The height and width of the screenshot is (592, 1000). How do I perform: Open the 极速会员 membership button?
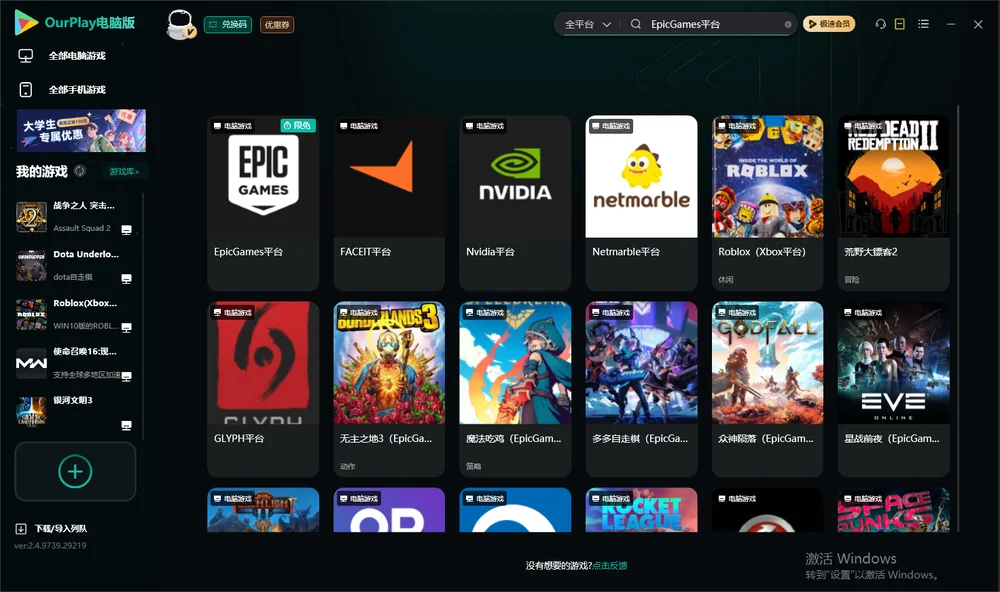click(x=829, y=24)
